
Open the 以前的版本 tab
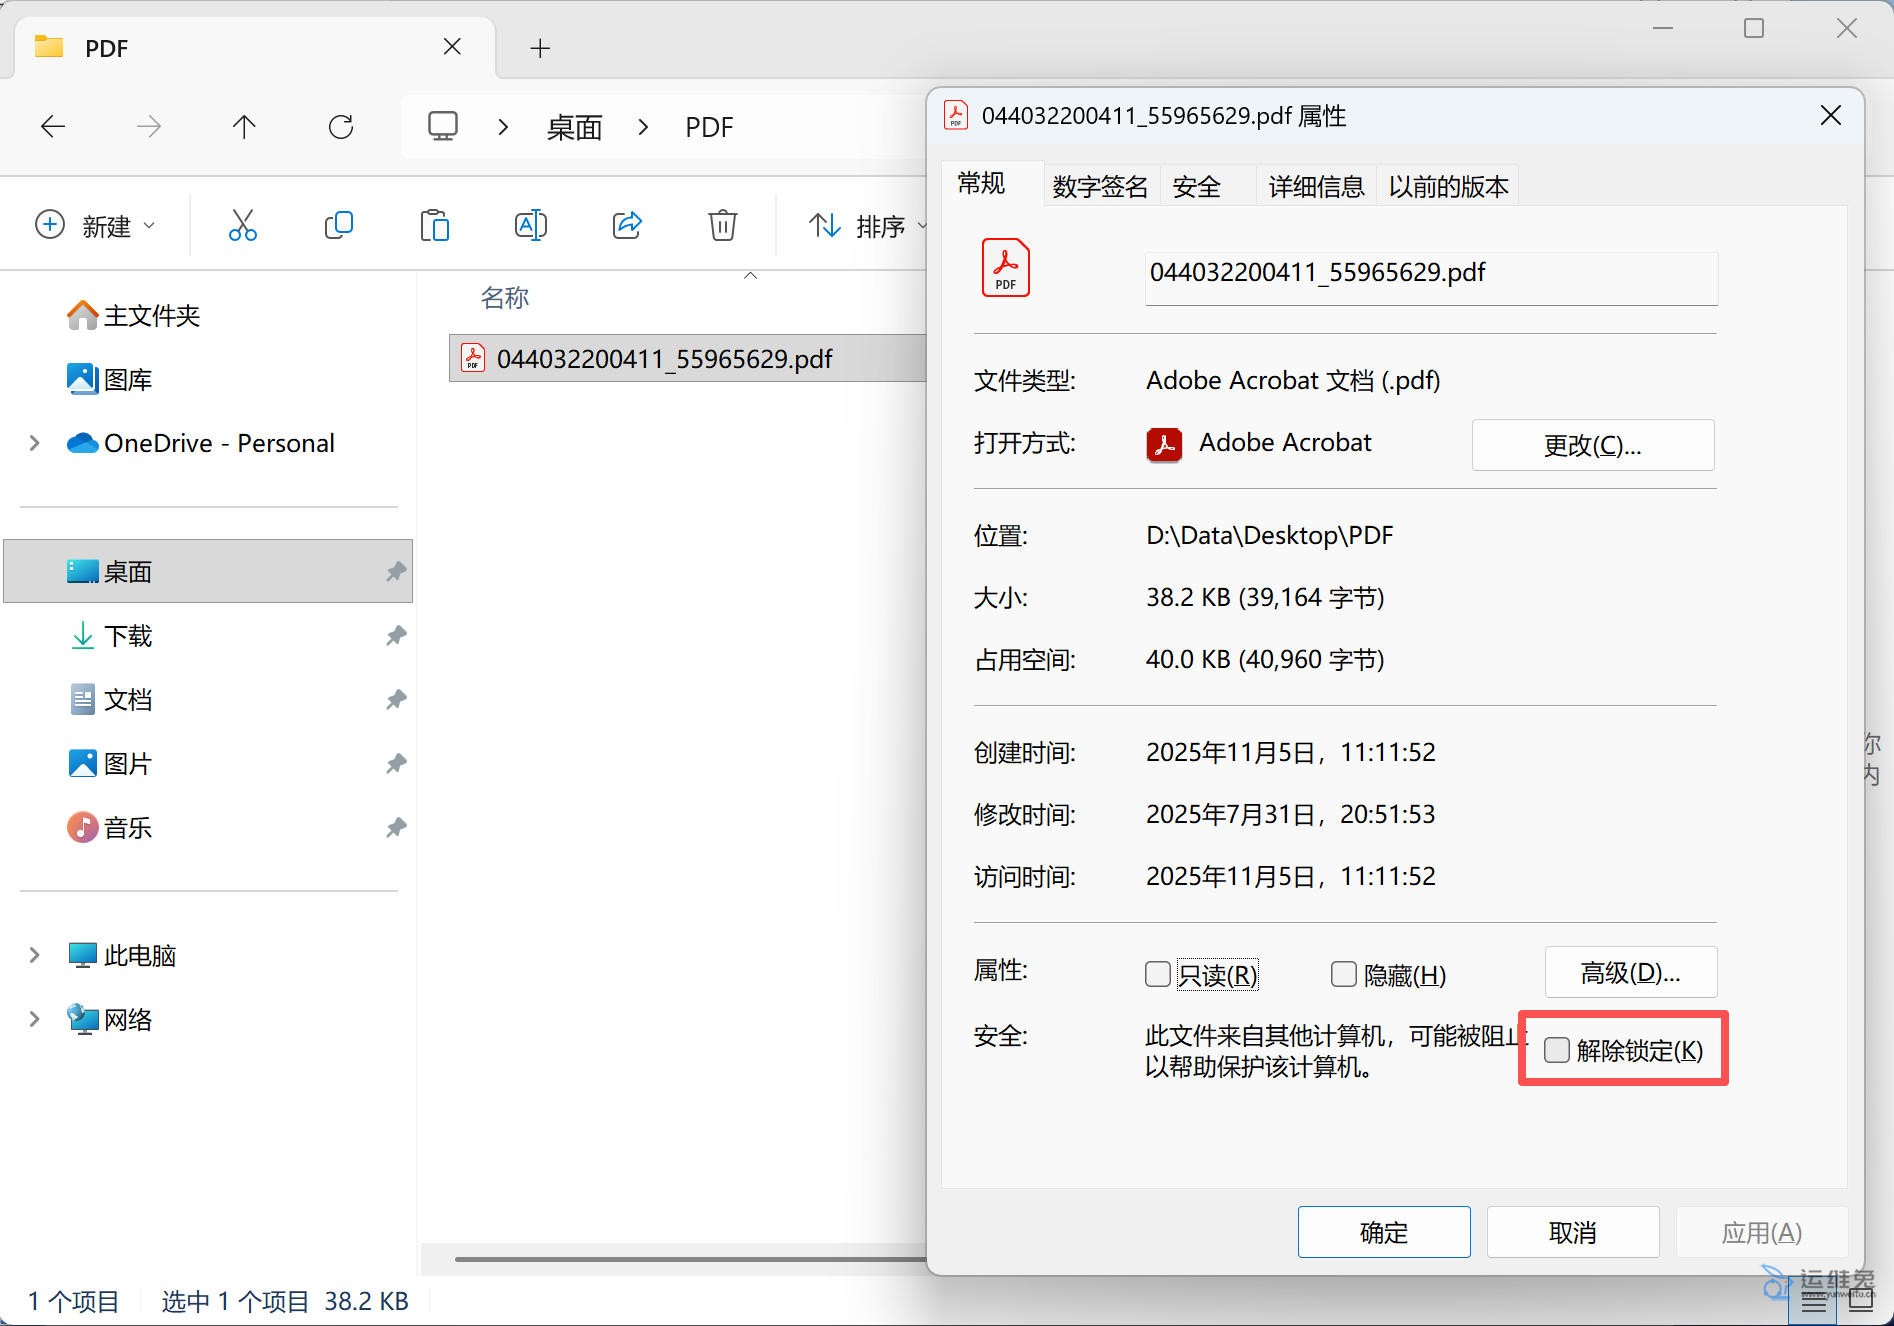coord(1447,185)
